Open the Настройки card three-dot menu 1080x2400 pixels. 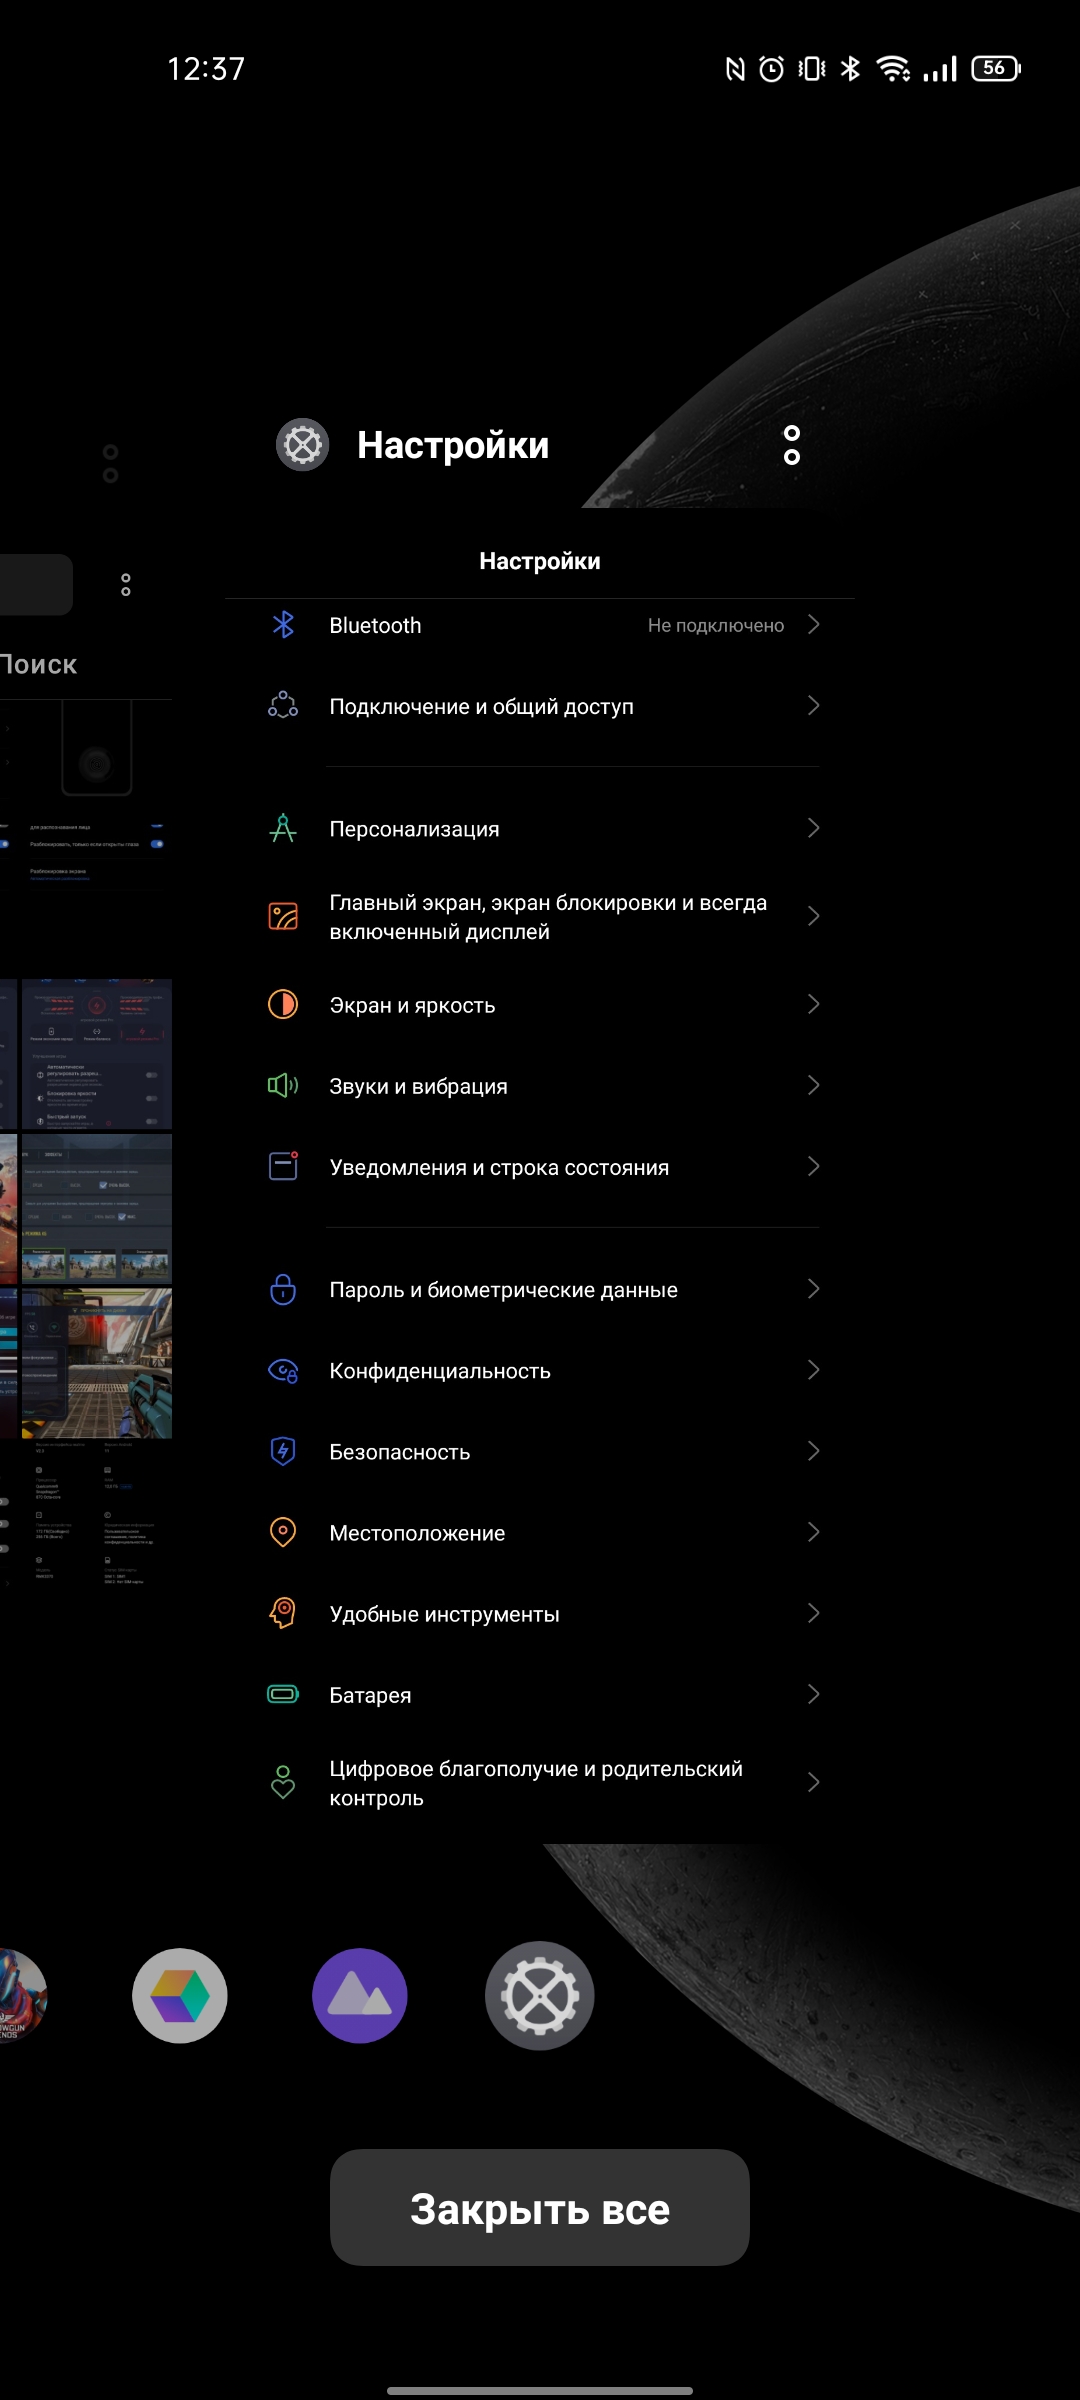point(792,445)
